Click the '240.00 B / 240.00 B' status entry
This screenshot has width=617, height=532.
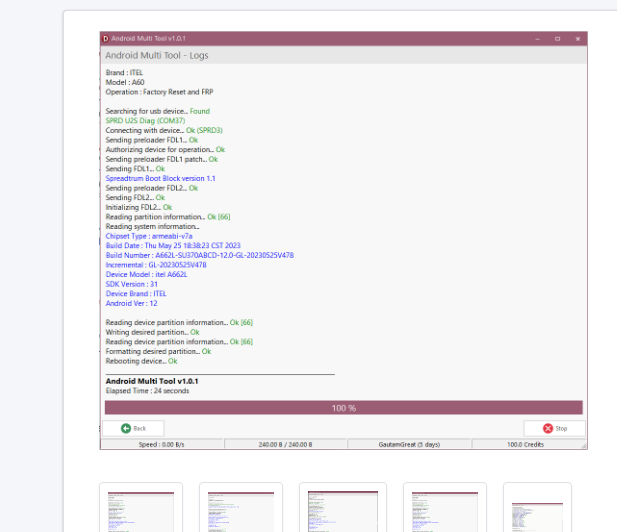285,444
